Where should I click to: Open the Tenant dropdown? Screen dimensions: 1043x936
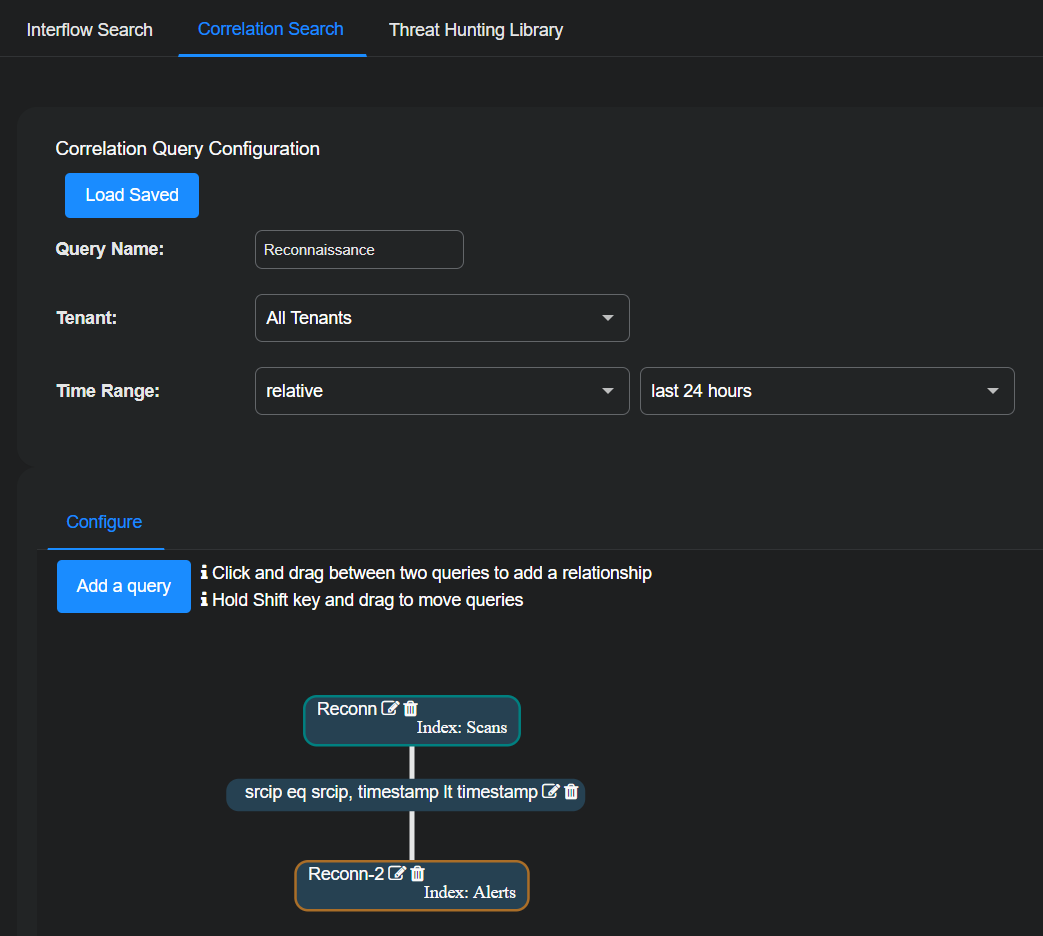[442, 318]
